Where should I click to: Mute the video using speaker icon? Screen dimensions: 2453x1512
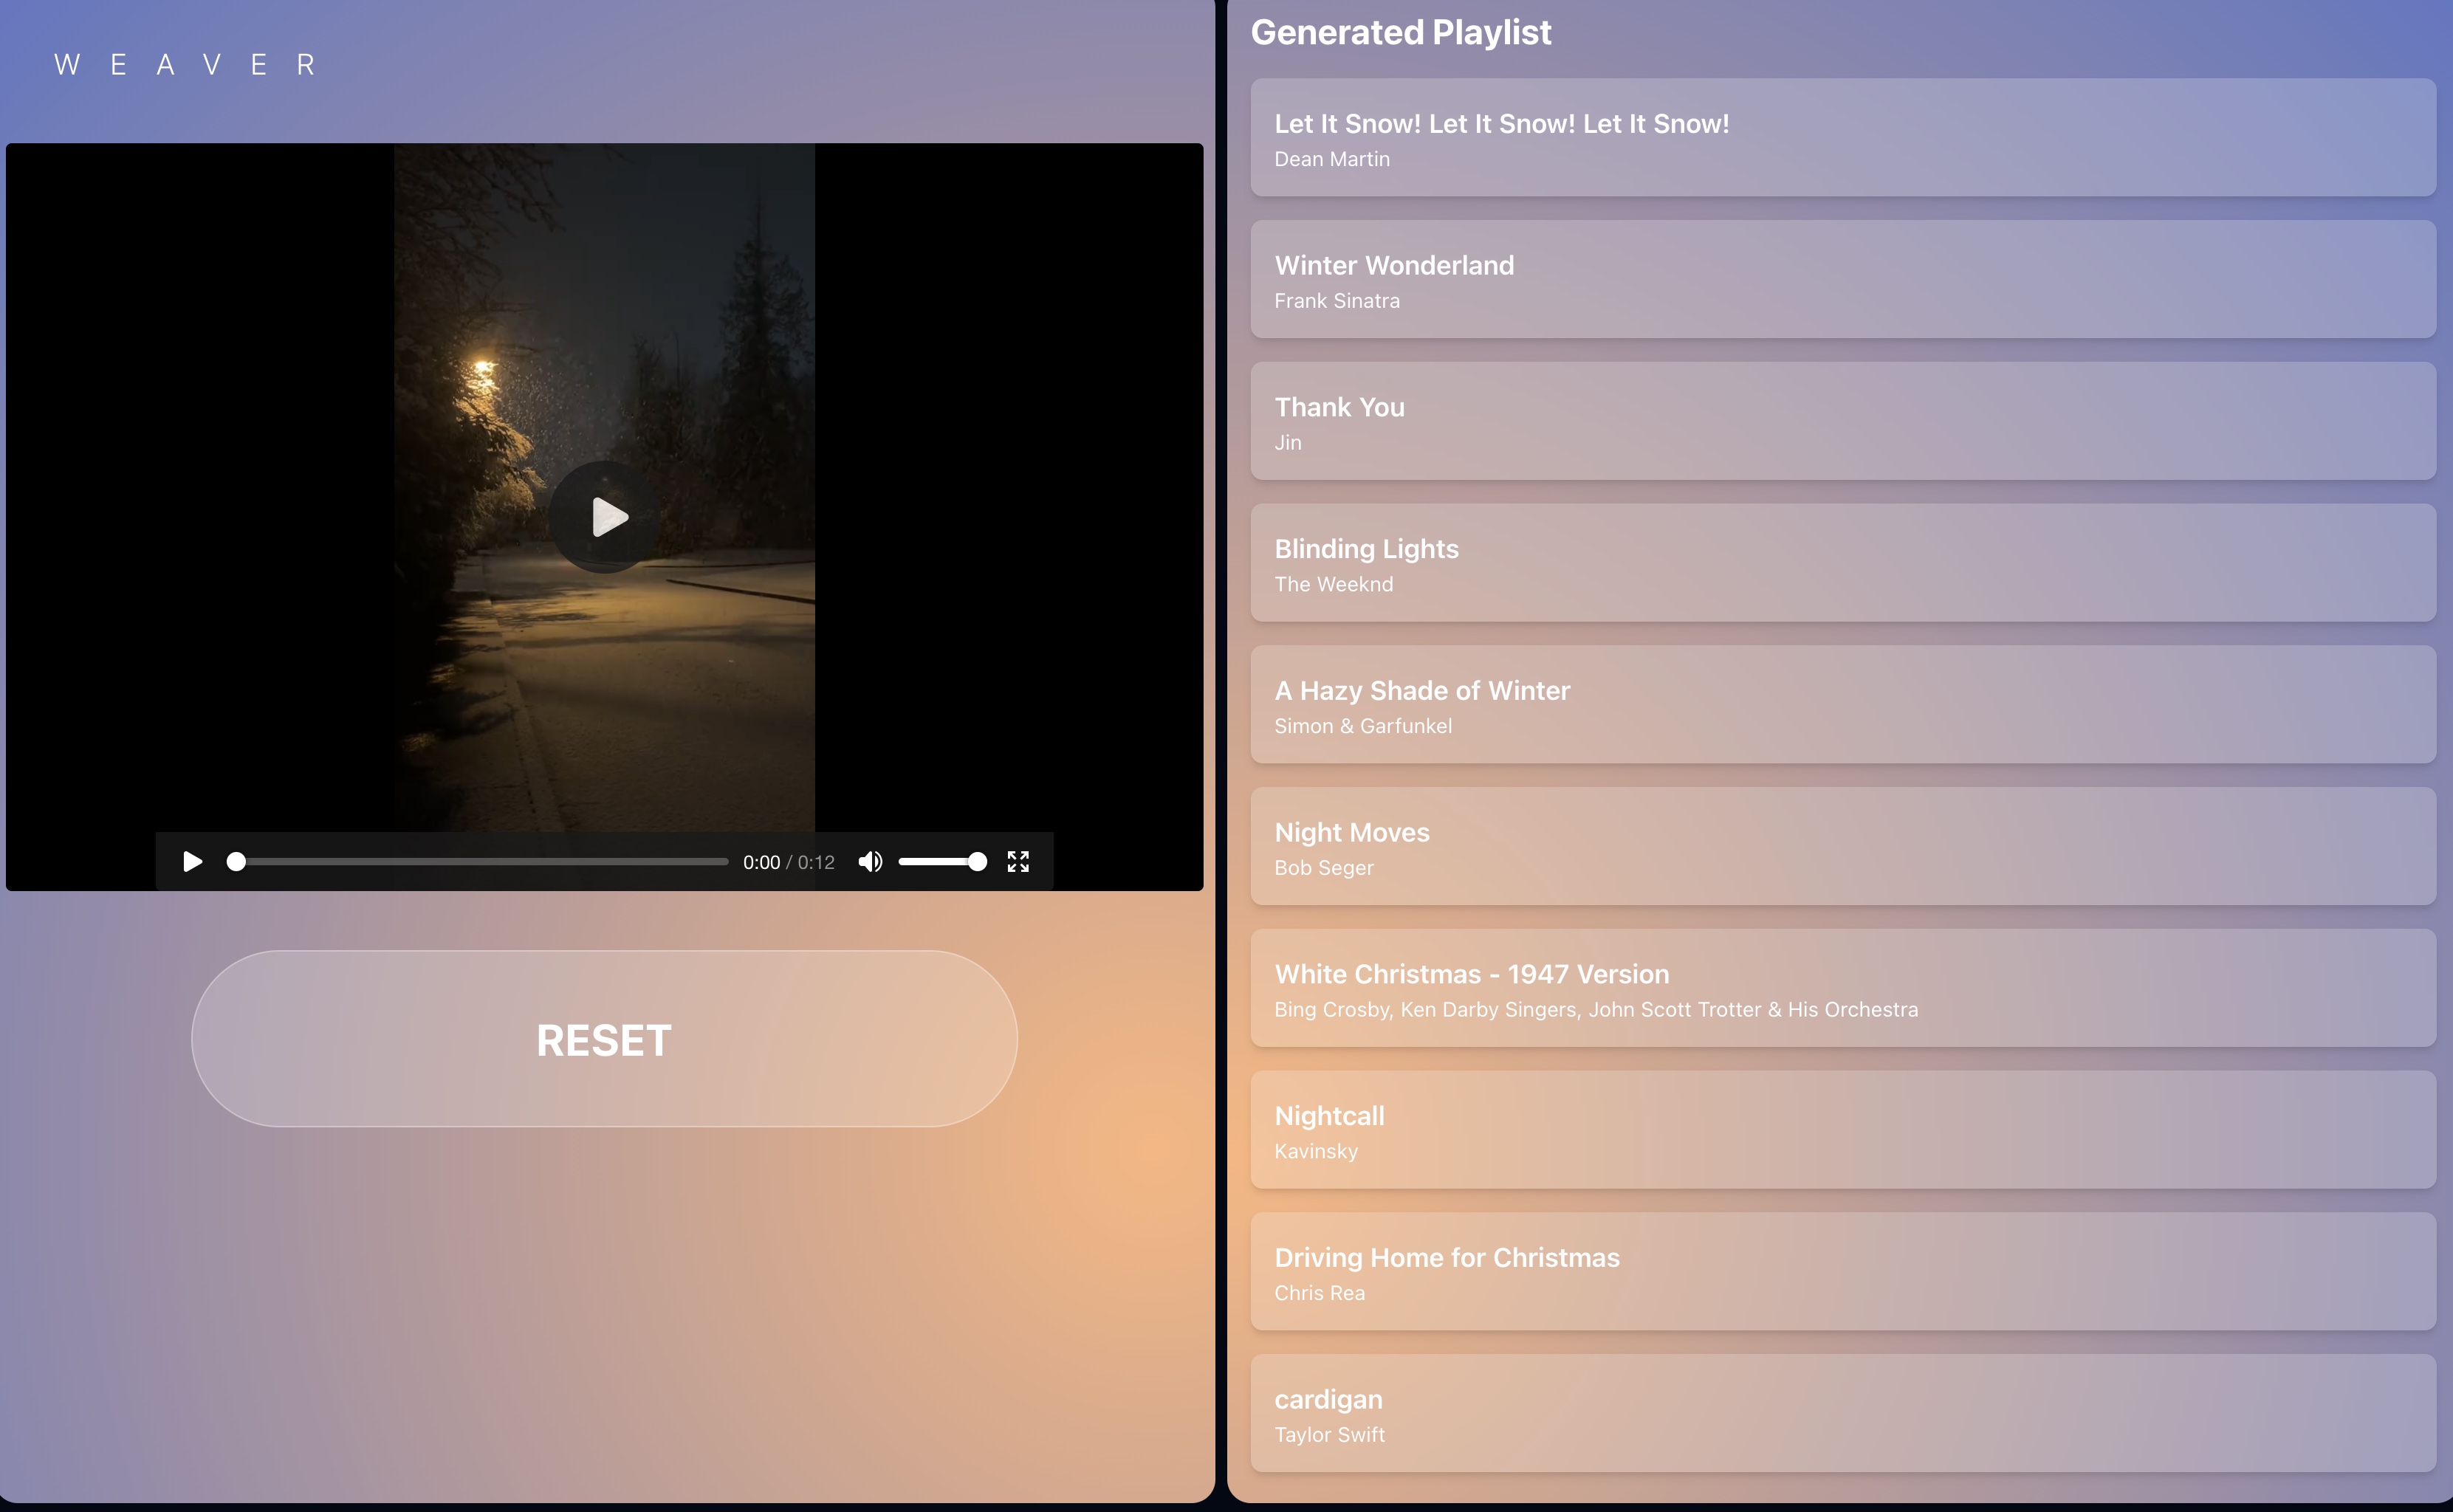[x=870, y=862]
